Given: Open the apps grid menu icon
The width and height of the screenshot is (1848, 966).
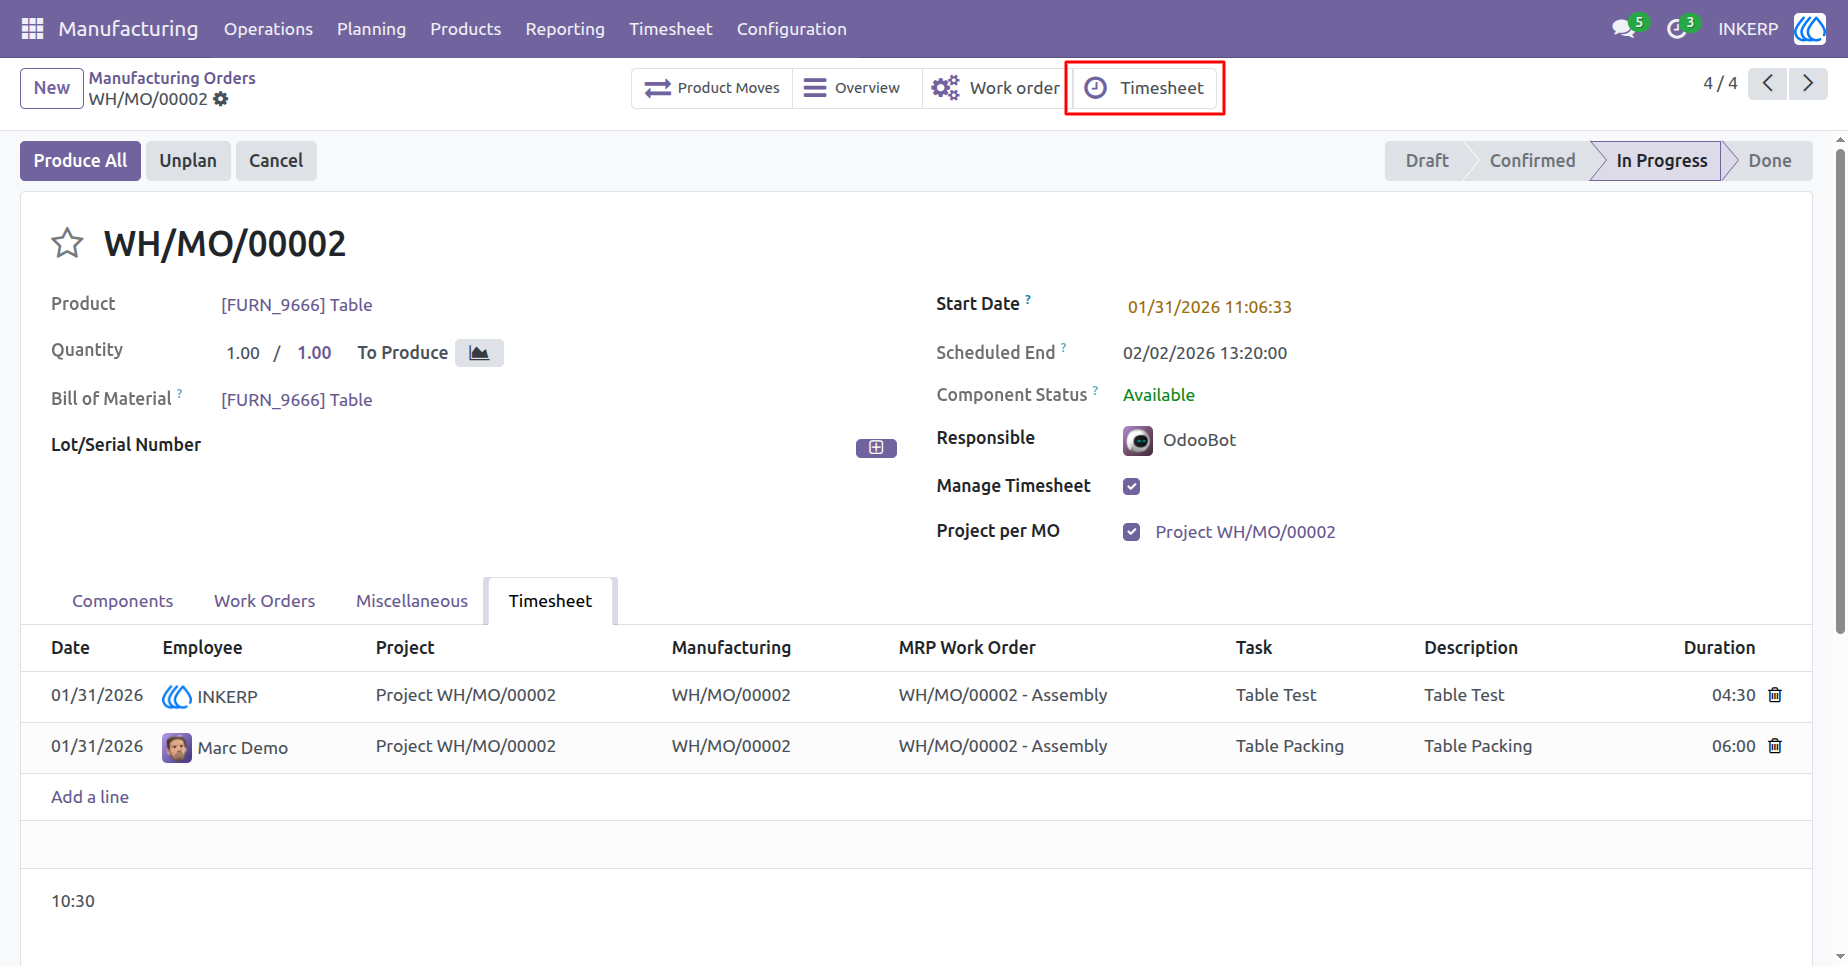Looking at the screenshot, I should coord(32,29).
